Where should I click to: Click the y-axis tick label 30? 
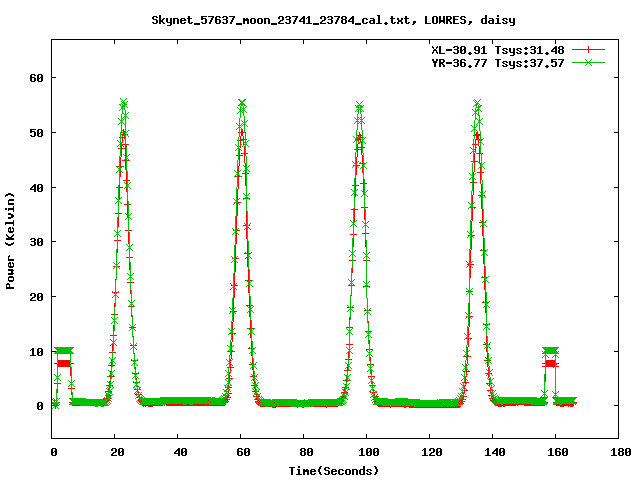(x=36, y=242)
